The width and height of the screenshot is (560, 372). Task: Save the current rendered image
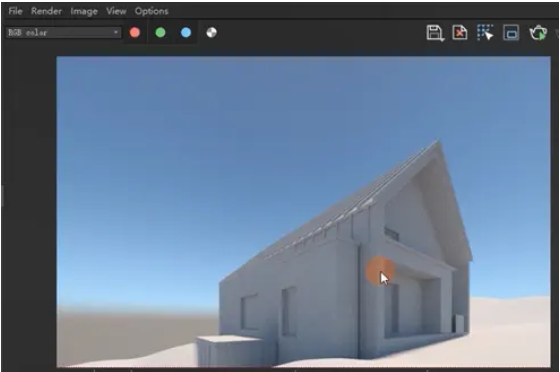point(435,33)
